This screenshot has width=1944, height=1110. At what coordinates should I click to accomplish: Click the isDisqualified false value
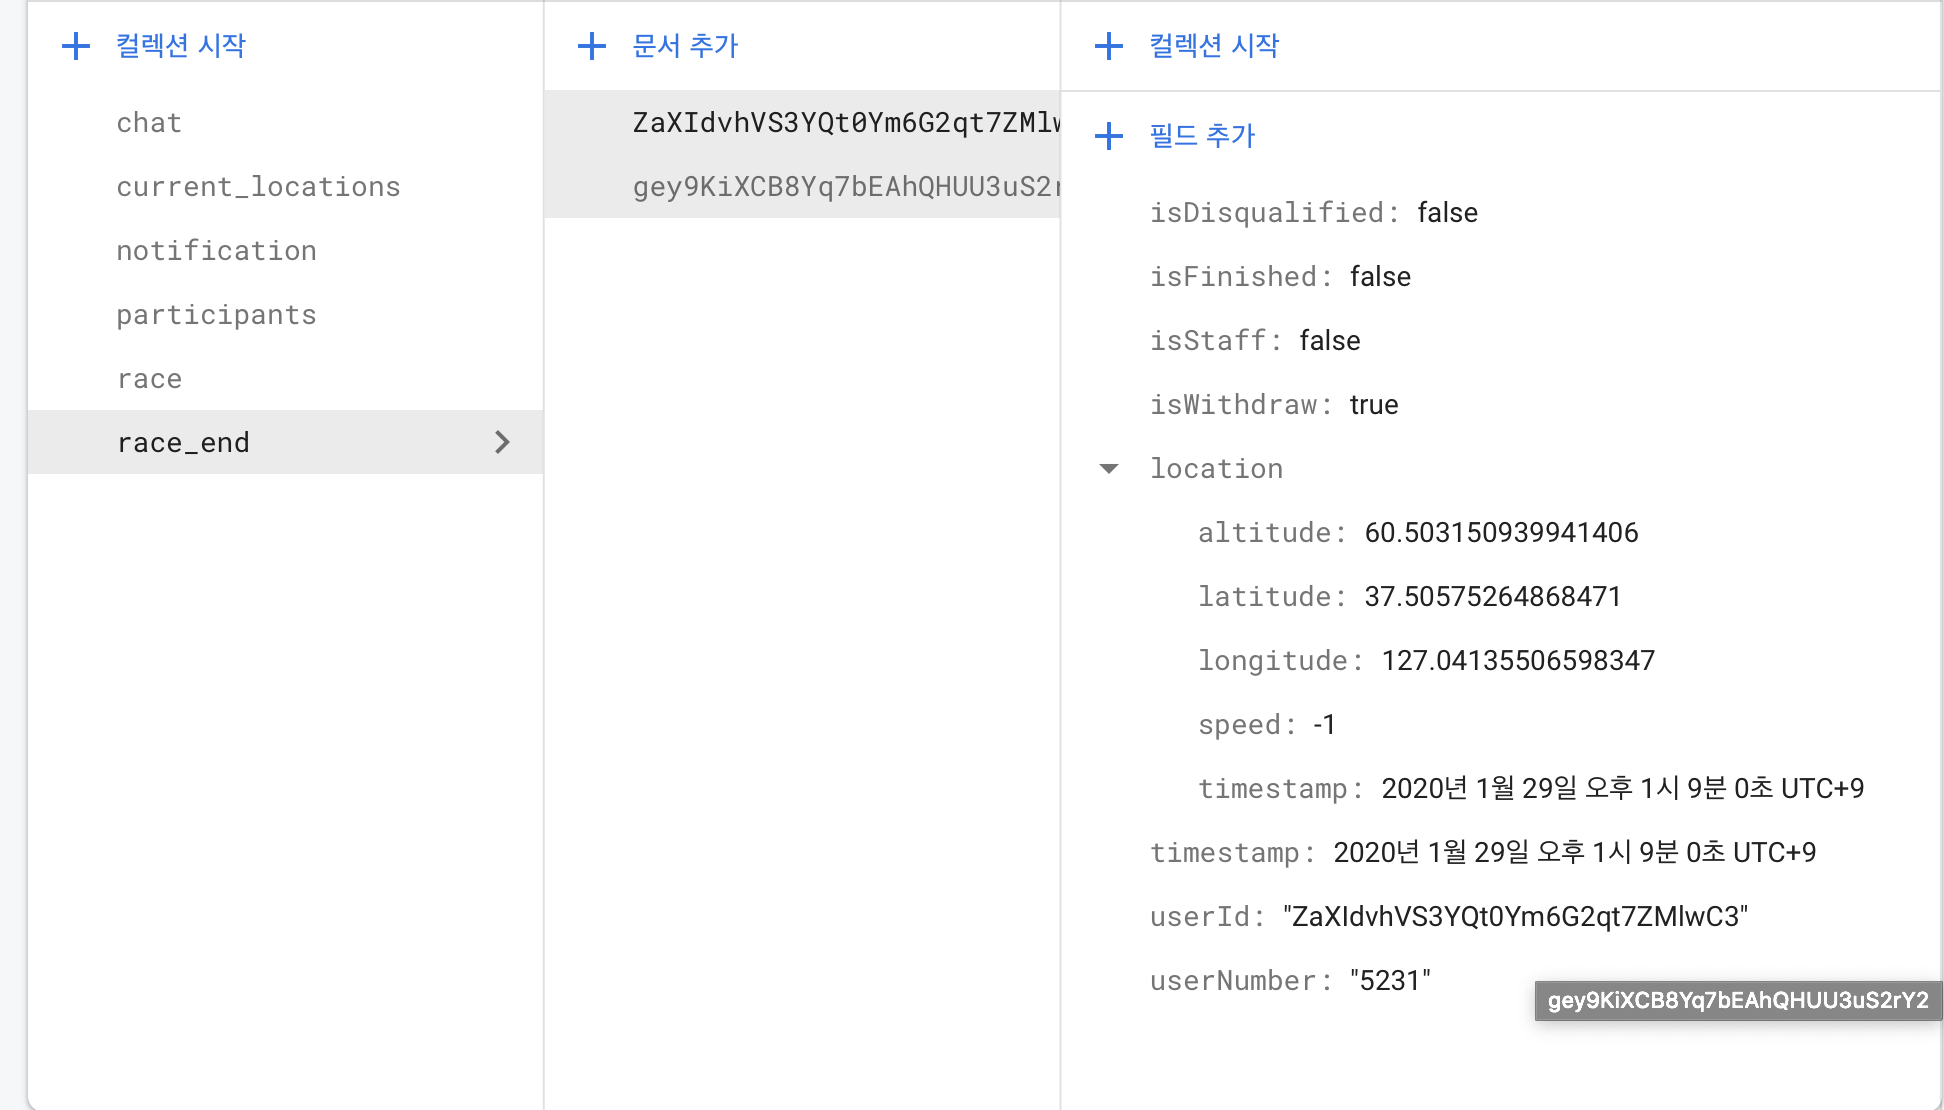pos(1447,213)
